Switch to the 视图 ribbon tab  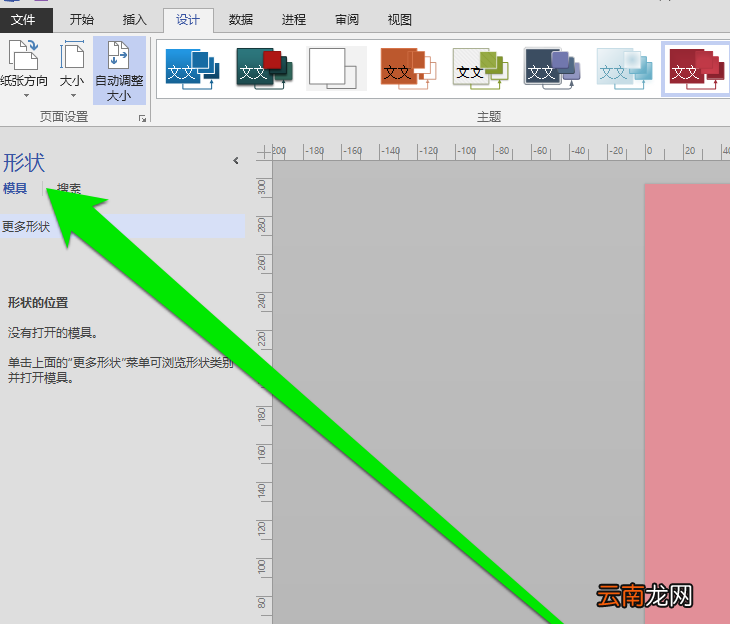tap(400, 20)
